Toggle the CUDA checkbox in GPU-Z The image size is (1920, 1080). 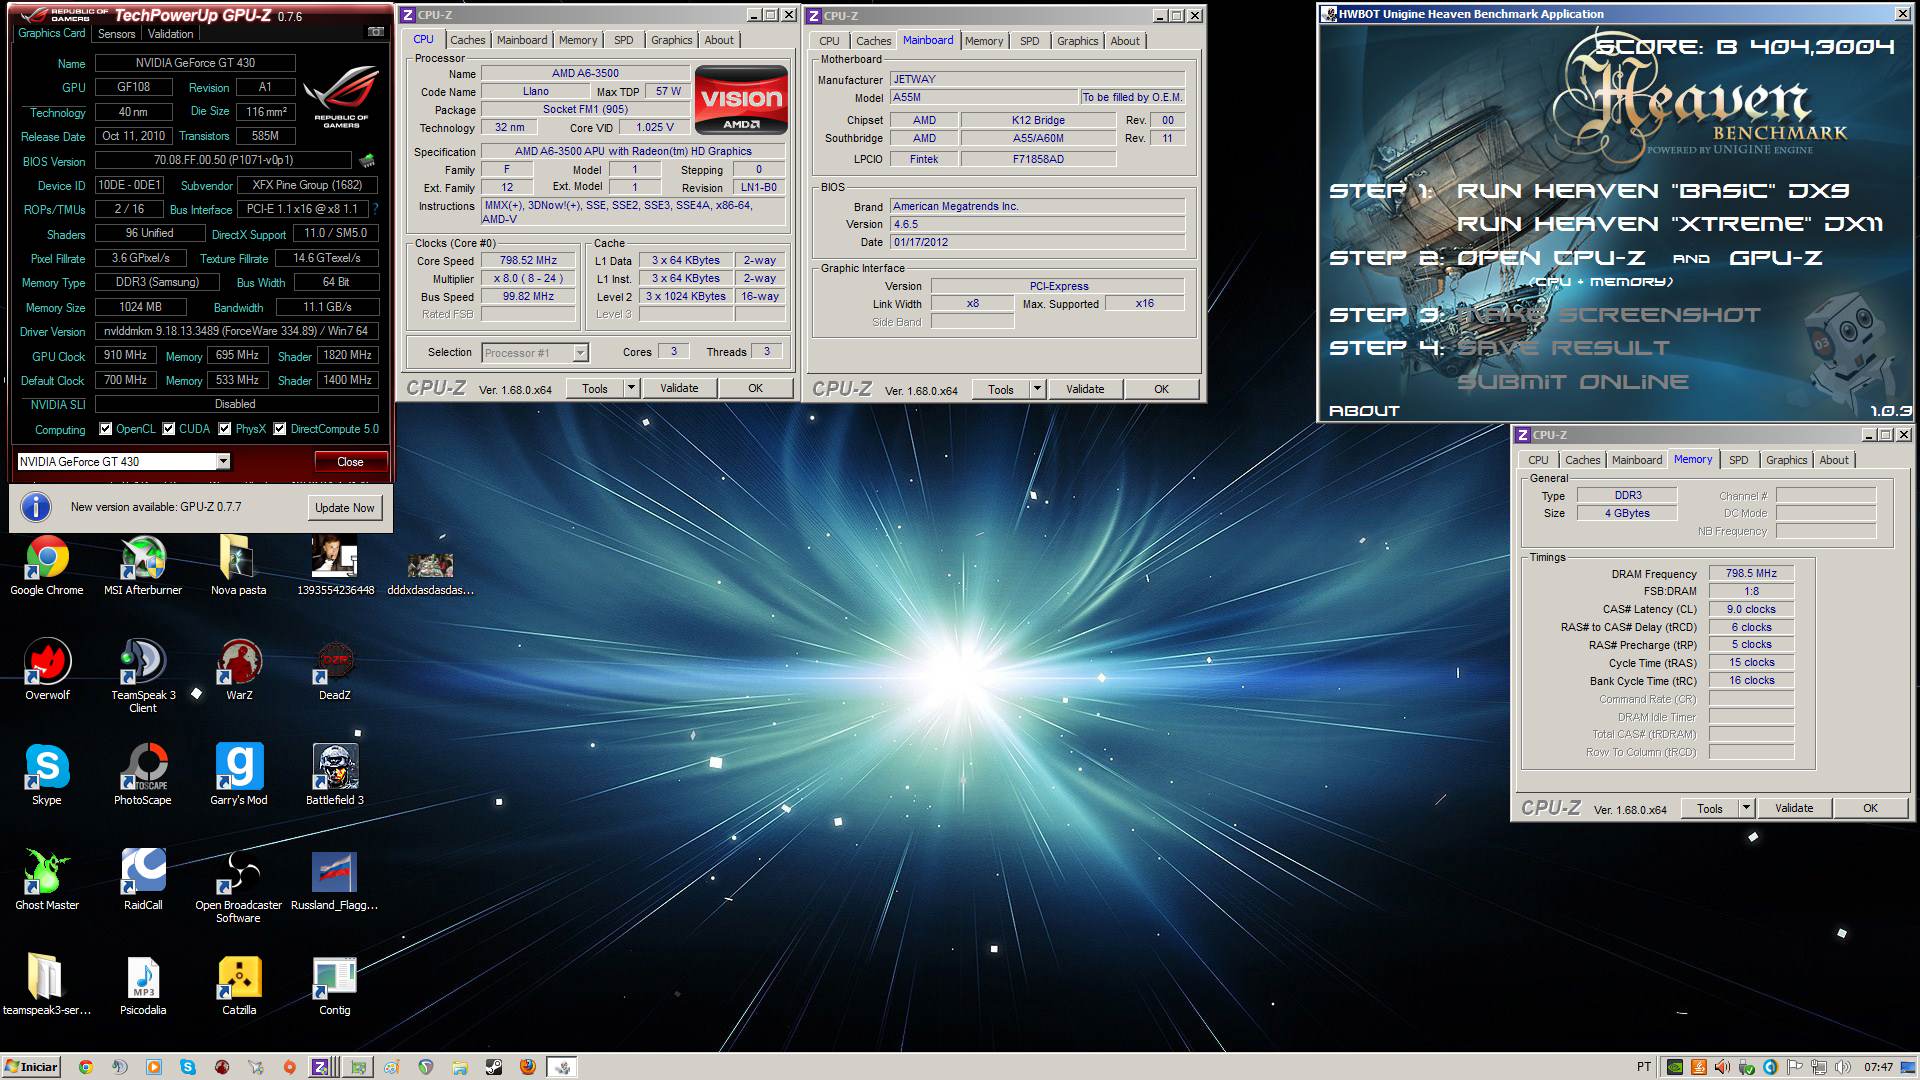pos(169,429)
